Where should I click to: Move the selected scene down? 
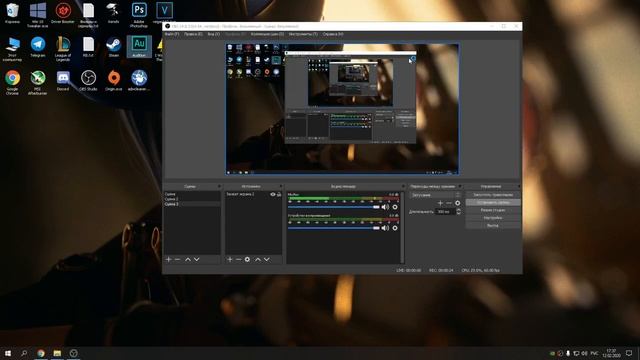[x=197, y=260]
